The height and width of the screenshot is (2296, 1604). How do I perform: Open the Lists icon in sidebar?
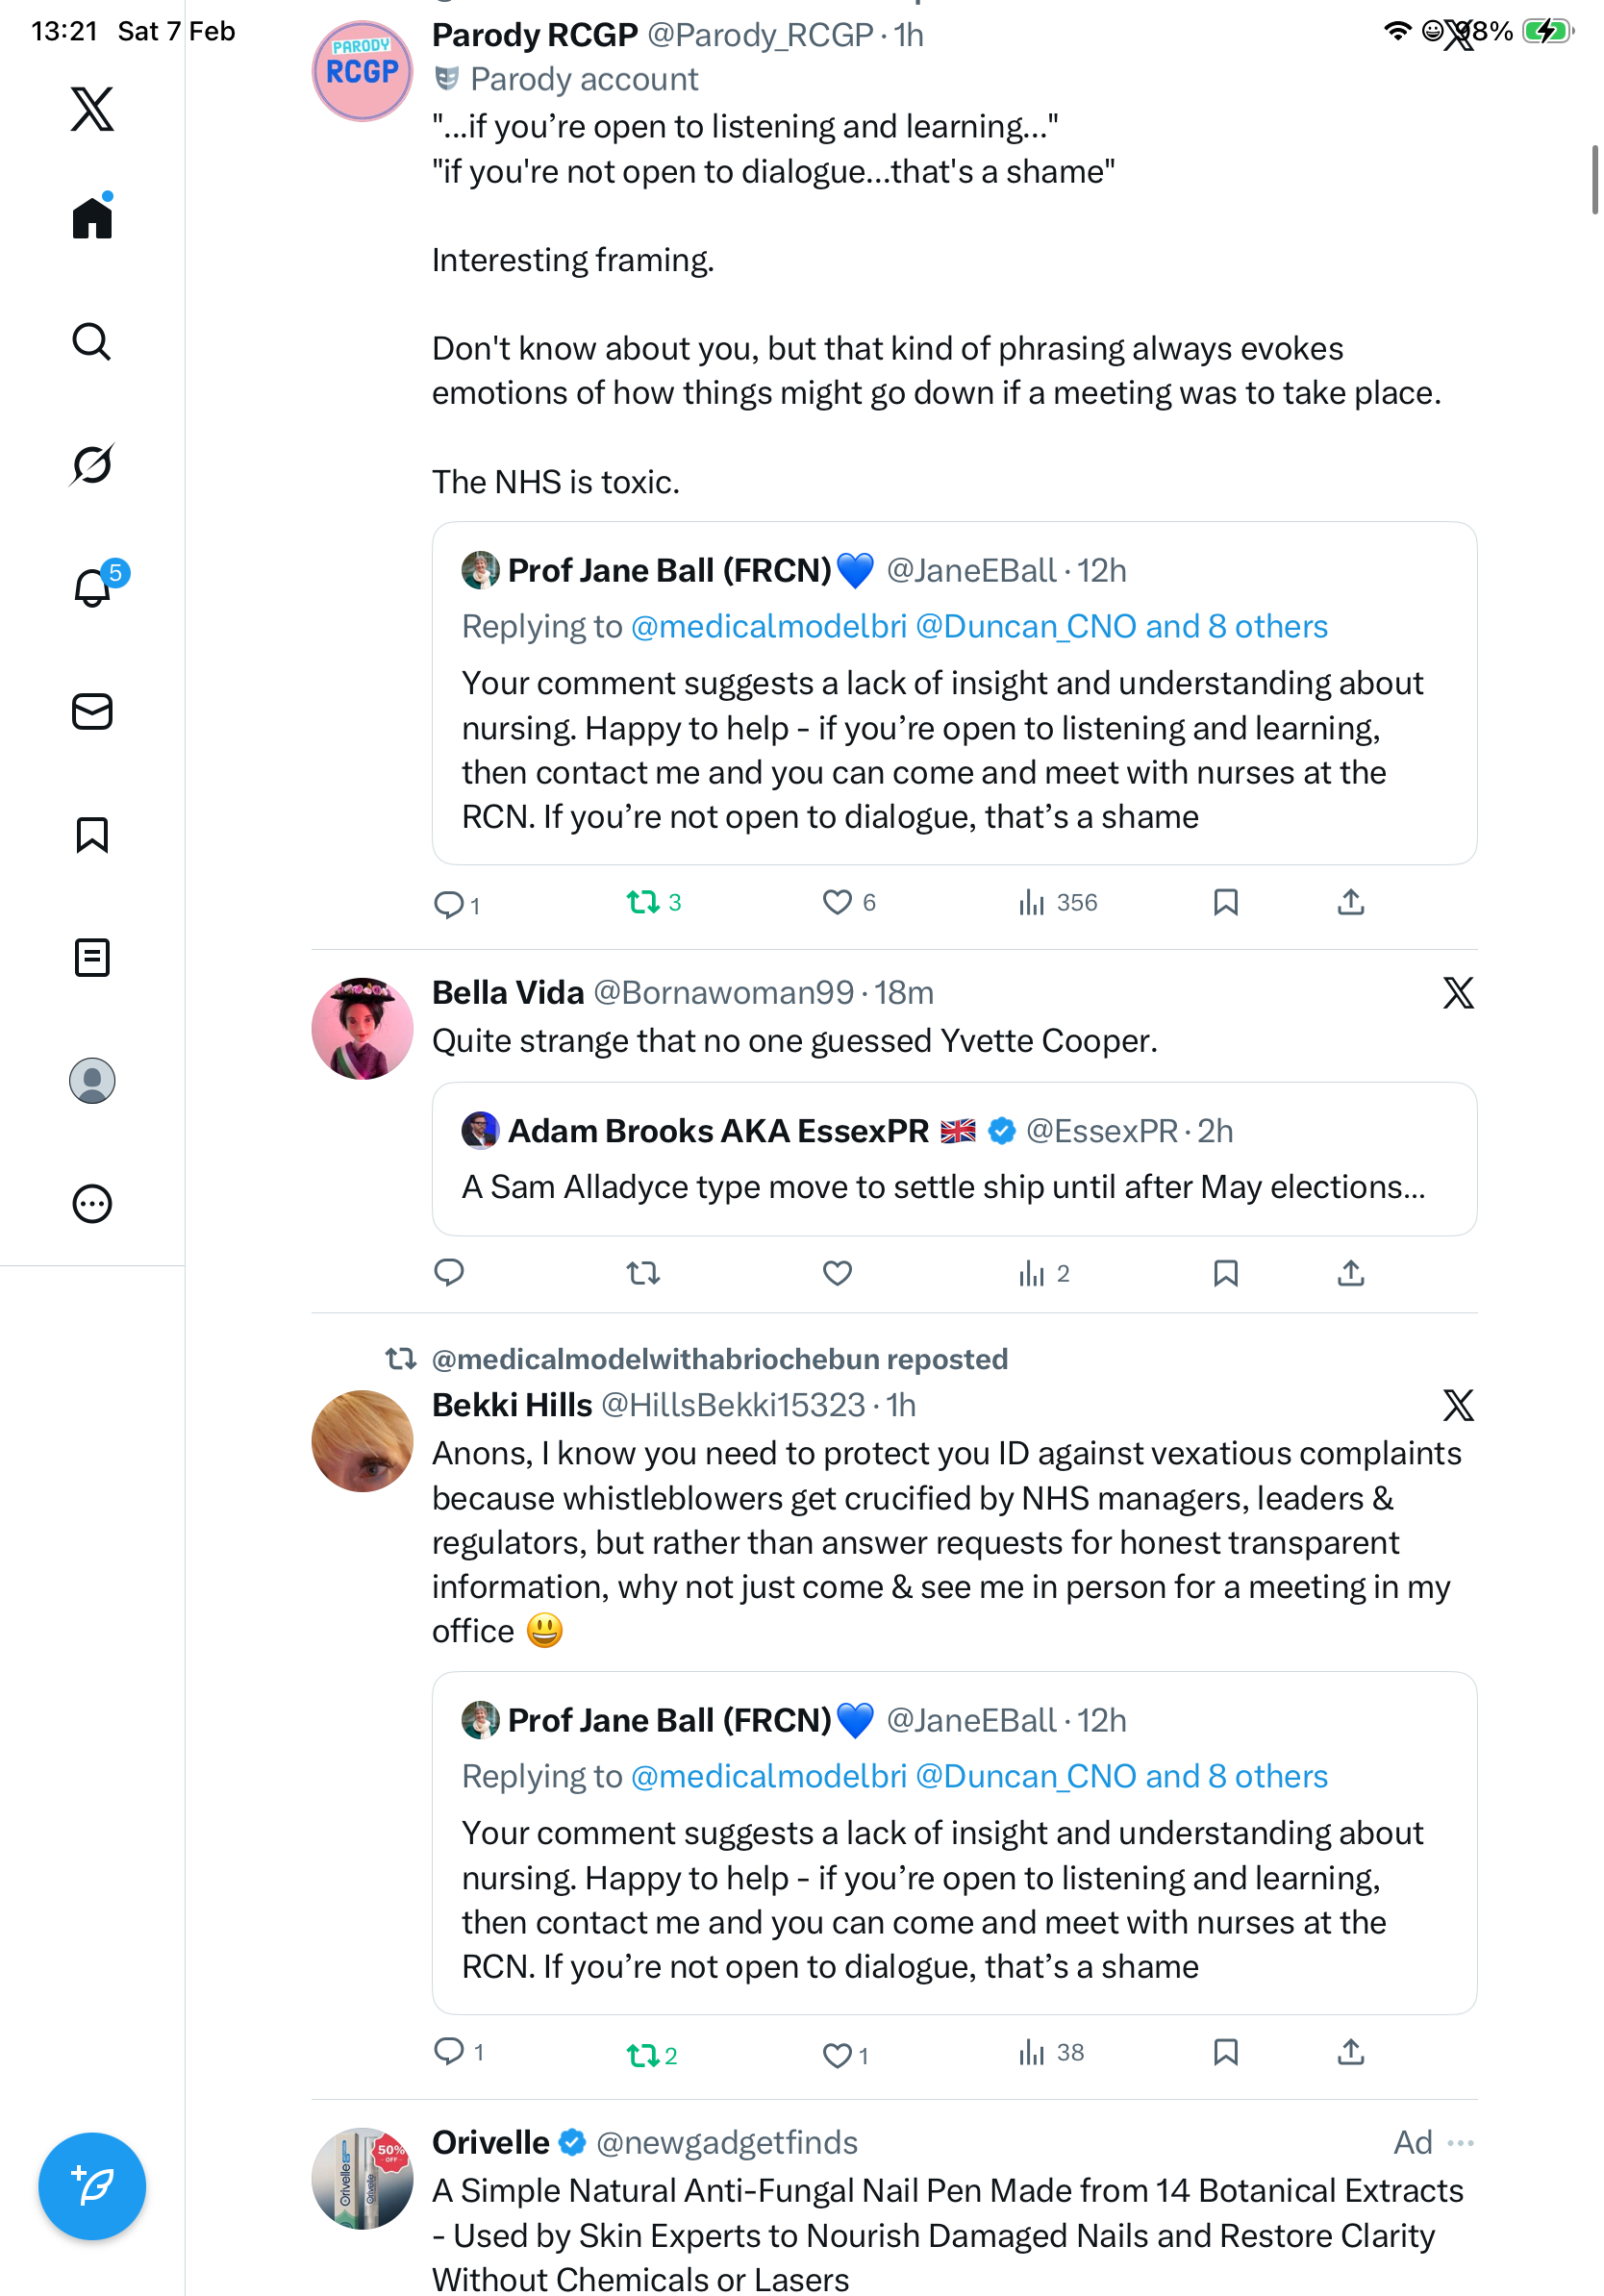(x=92, y=957)
